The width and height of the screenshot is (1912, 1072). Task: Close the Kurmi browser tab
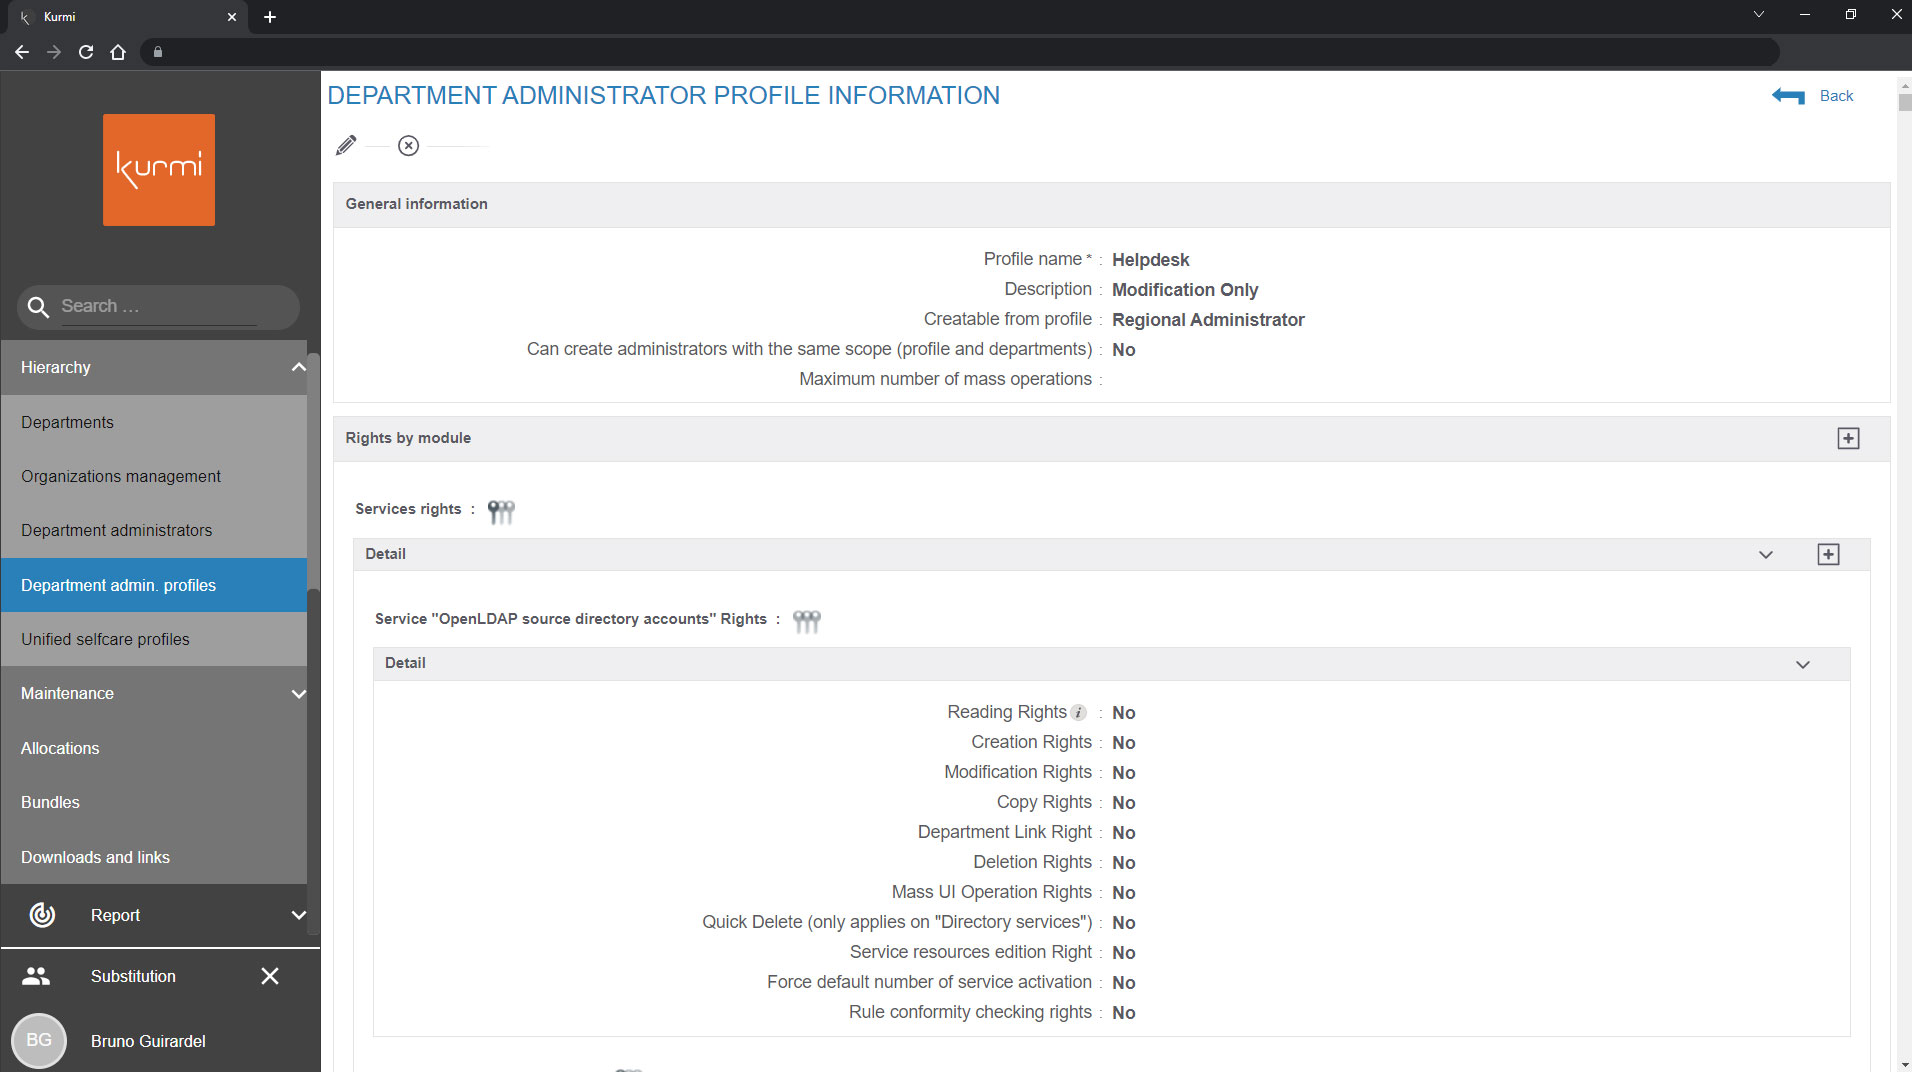(232, 17)
